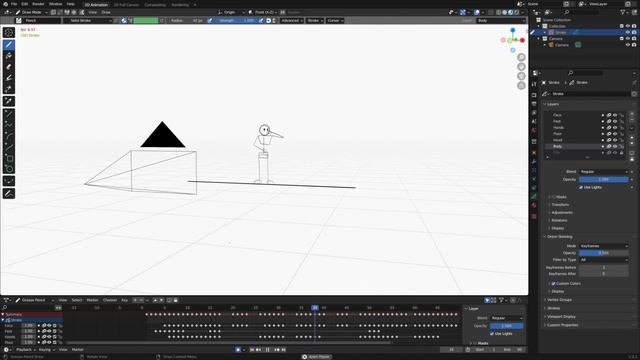Click the Summary channel row in dope sheet
The height and width of the screenshot is (360, 640).
32,314
